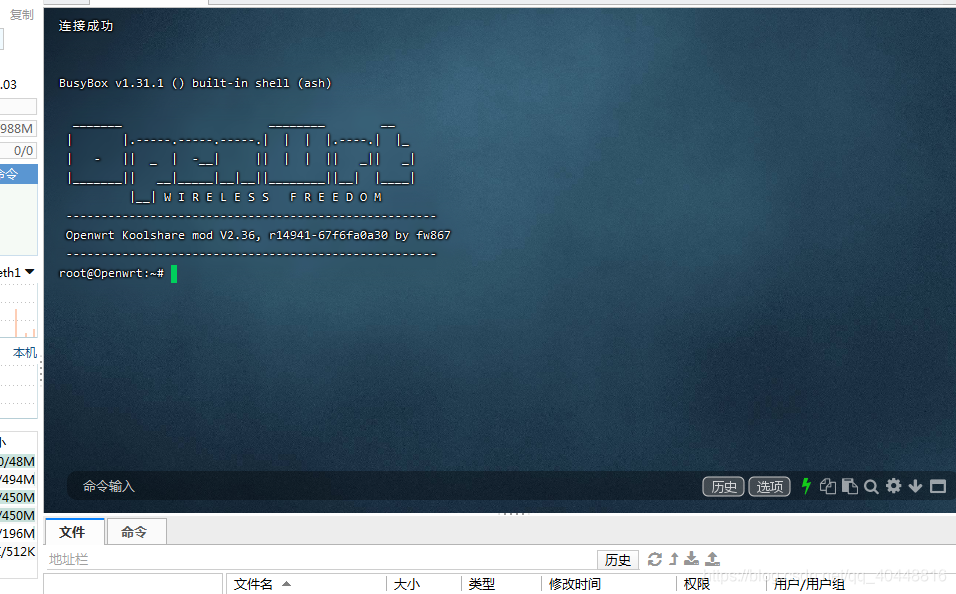
Task: Click the 历史 button beside address bar
Action: [x=618, y=560]
